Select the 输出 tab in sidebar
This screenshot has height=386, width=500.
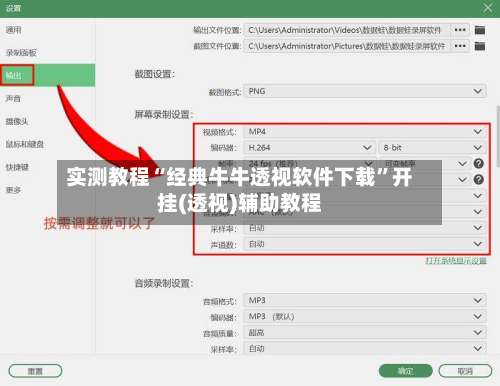point(47,75)
